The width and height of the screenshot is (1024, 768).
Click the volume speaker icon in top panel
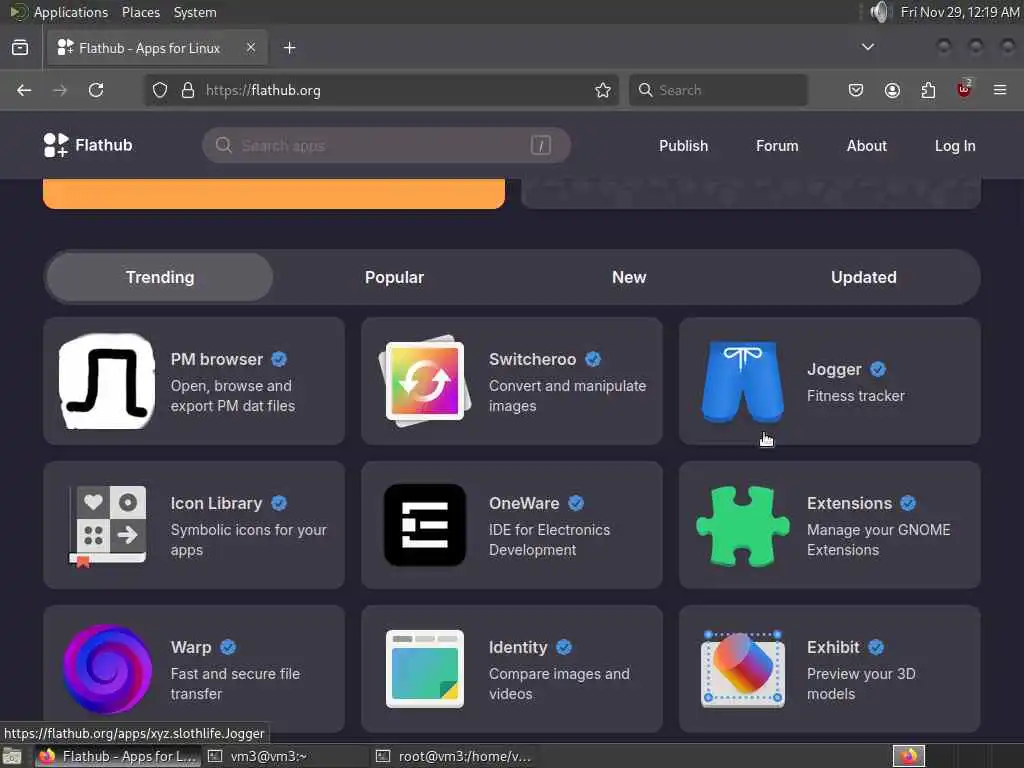880,12
